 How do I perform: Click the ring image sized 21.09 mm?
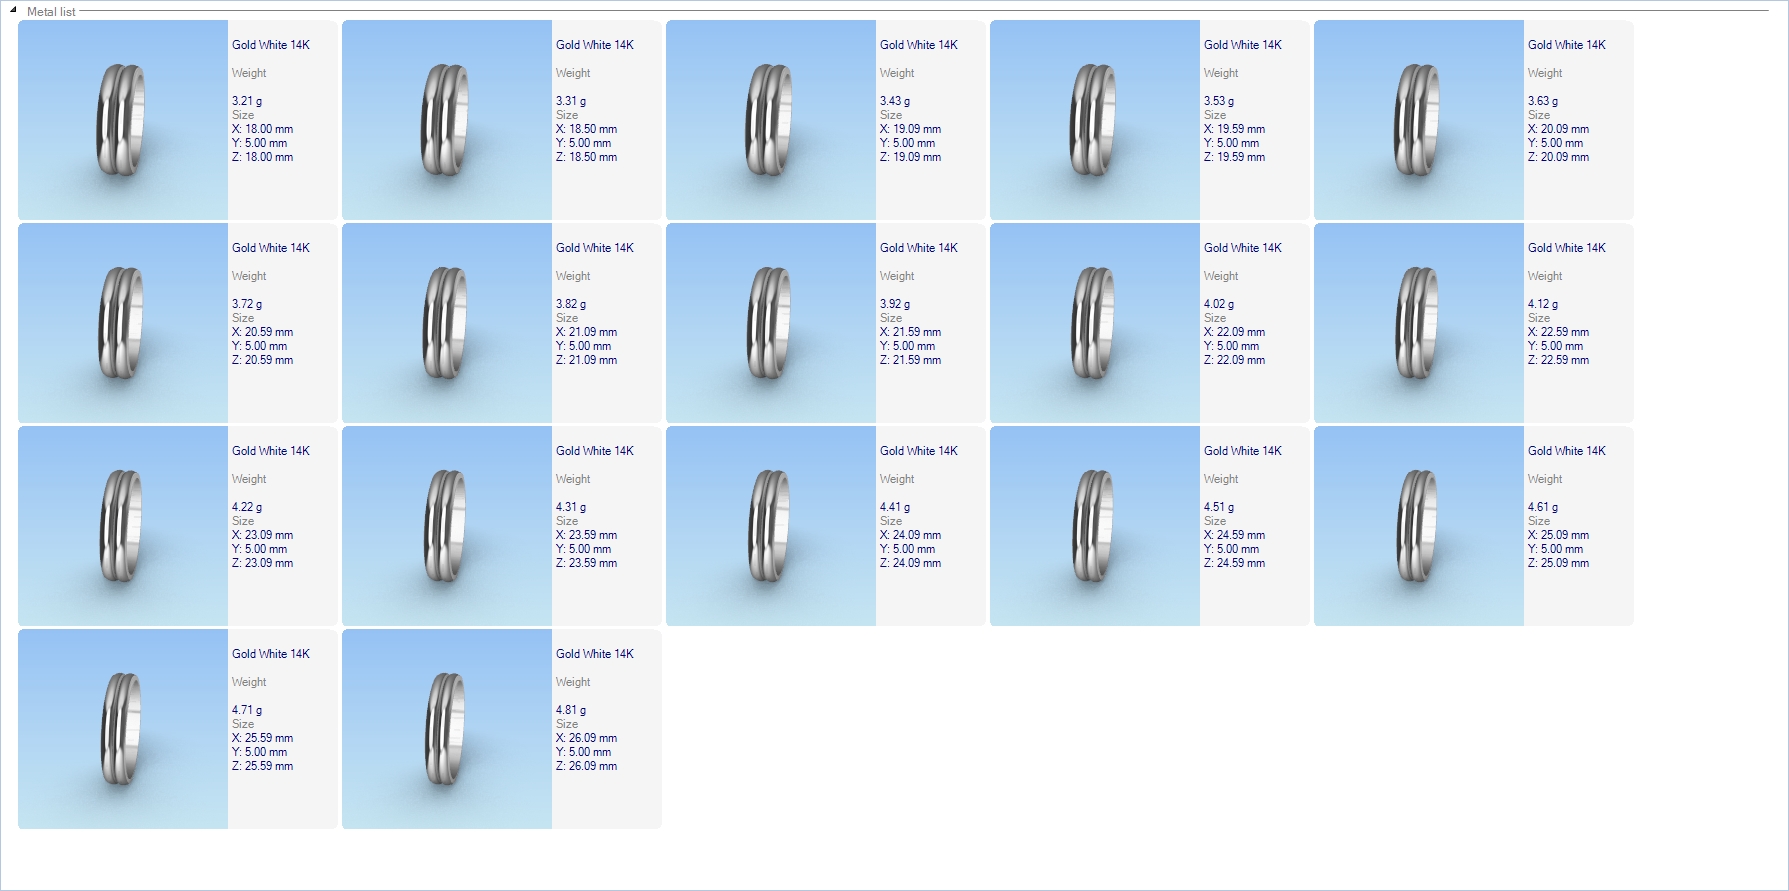point(447,323)
